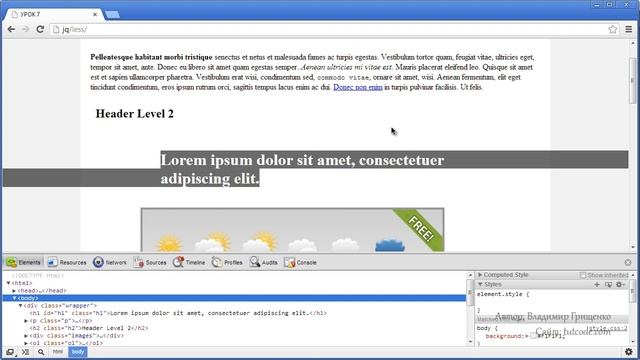This screenshot has width=640, height=360.
Task: Collapse the div class wrapper node
Action: coord(20,306)
